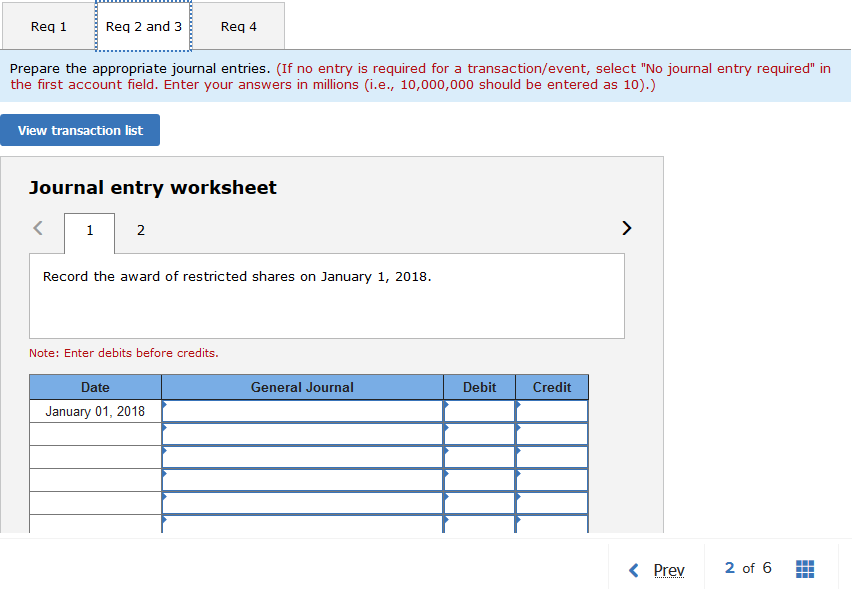The image size is (852, 594).
Task: Open the Req 1 tab
Action: point(49,26)
